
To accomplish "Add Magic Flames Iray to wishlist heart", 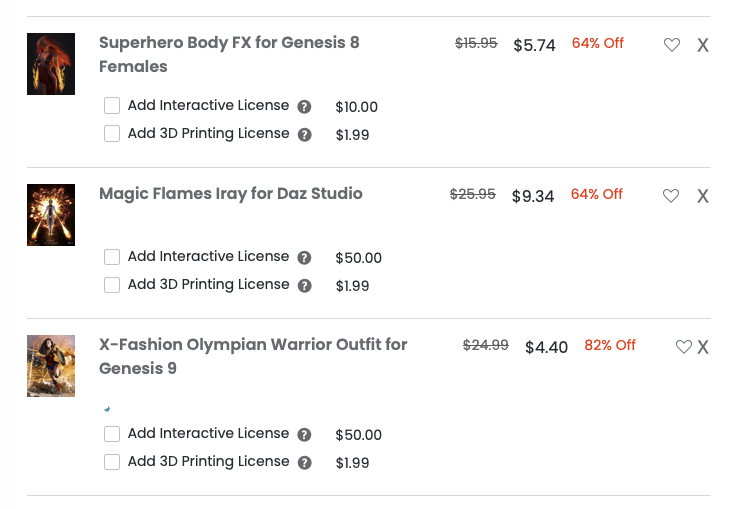I will click(x=671, y=196).
